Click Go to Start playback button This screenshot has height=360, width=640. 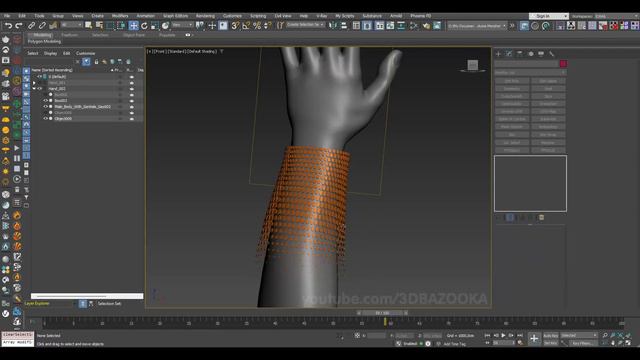pos(487,335)
